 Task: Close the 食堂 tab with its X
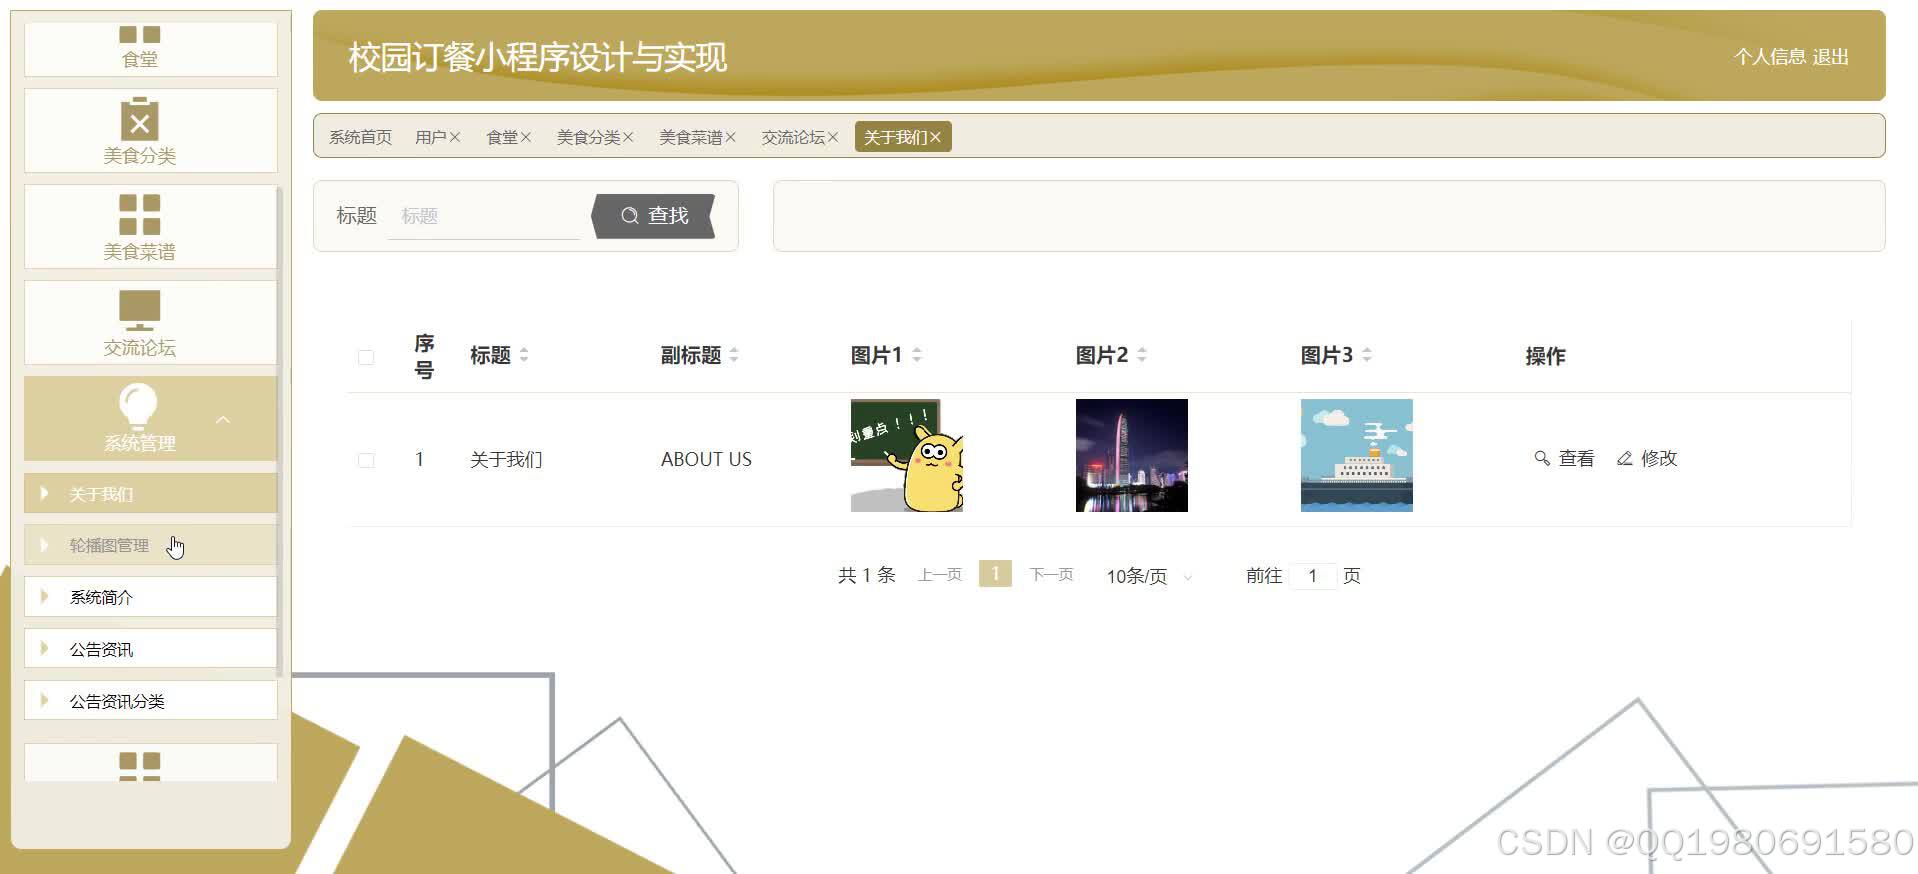click(x=526, y=138)
